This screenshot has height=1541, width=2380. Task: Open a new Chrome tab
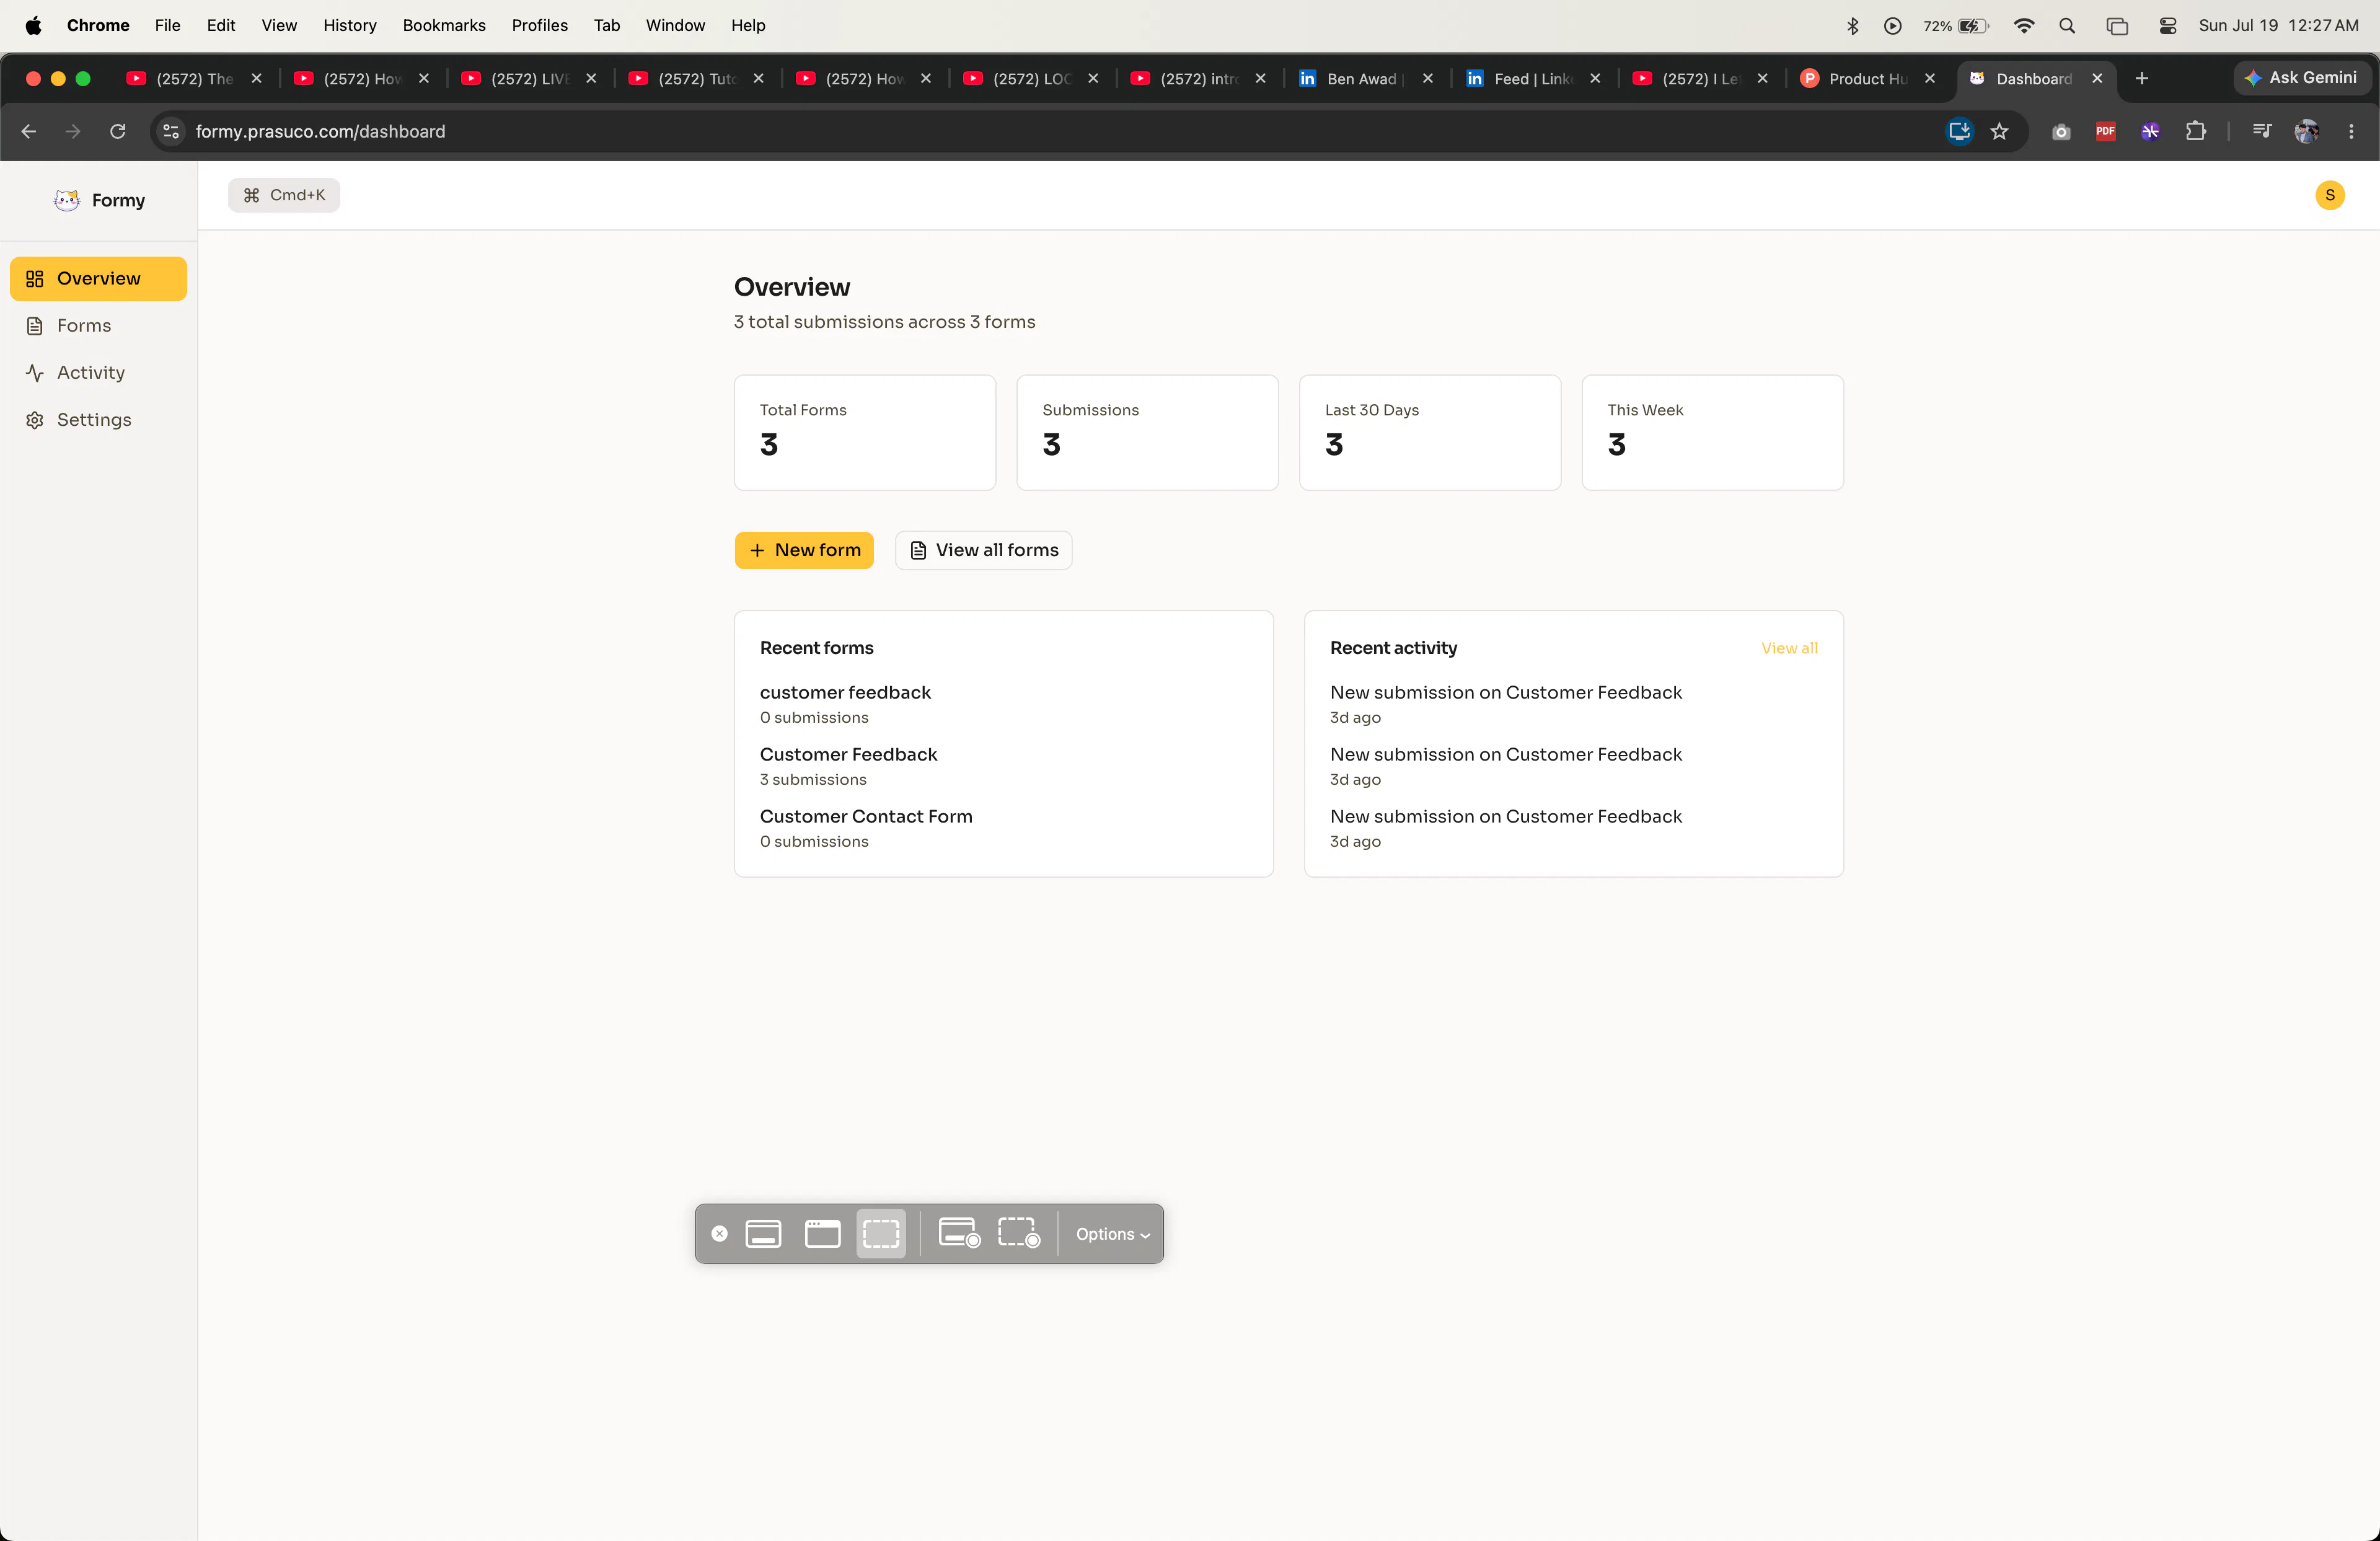point(2141,78)
